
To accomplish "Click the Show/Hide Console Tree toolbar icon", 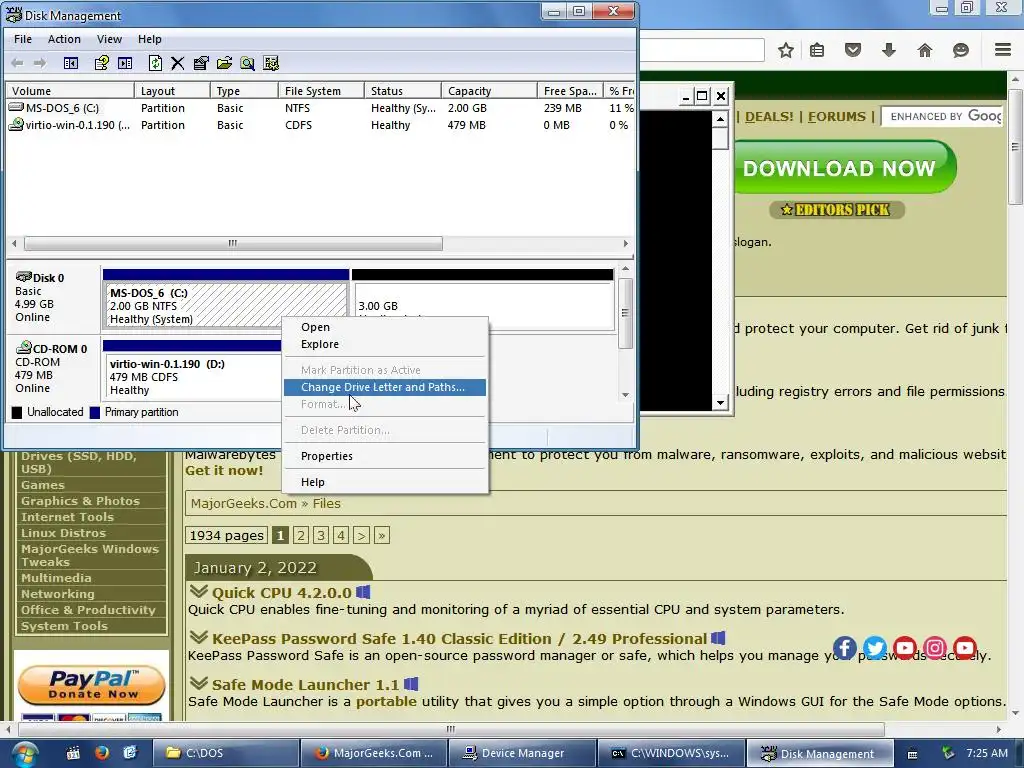I will [x=71, y=63].
